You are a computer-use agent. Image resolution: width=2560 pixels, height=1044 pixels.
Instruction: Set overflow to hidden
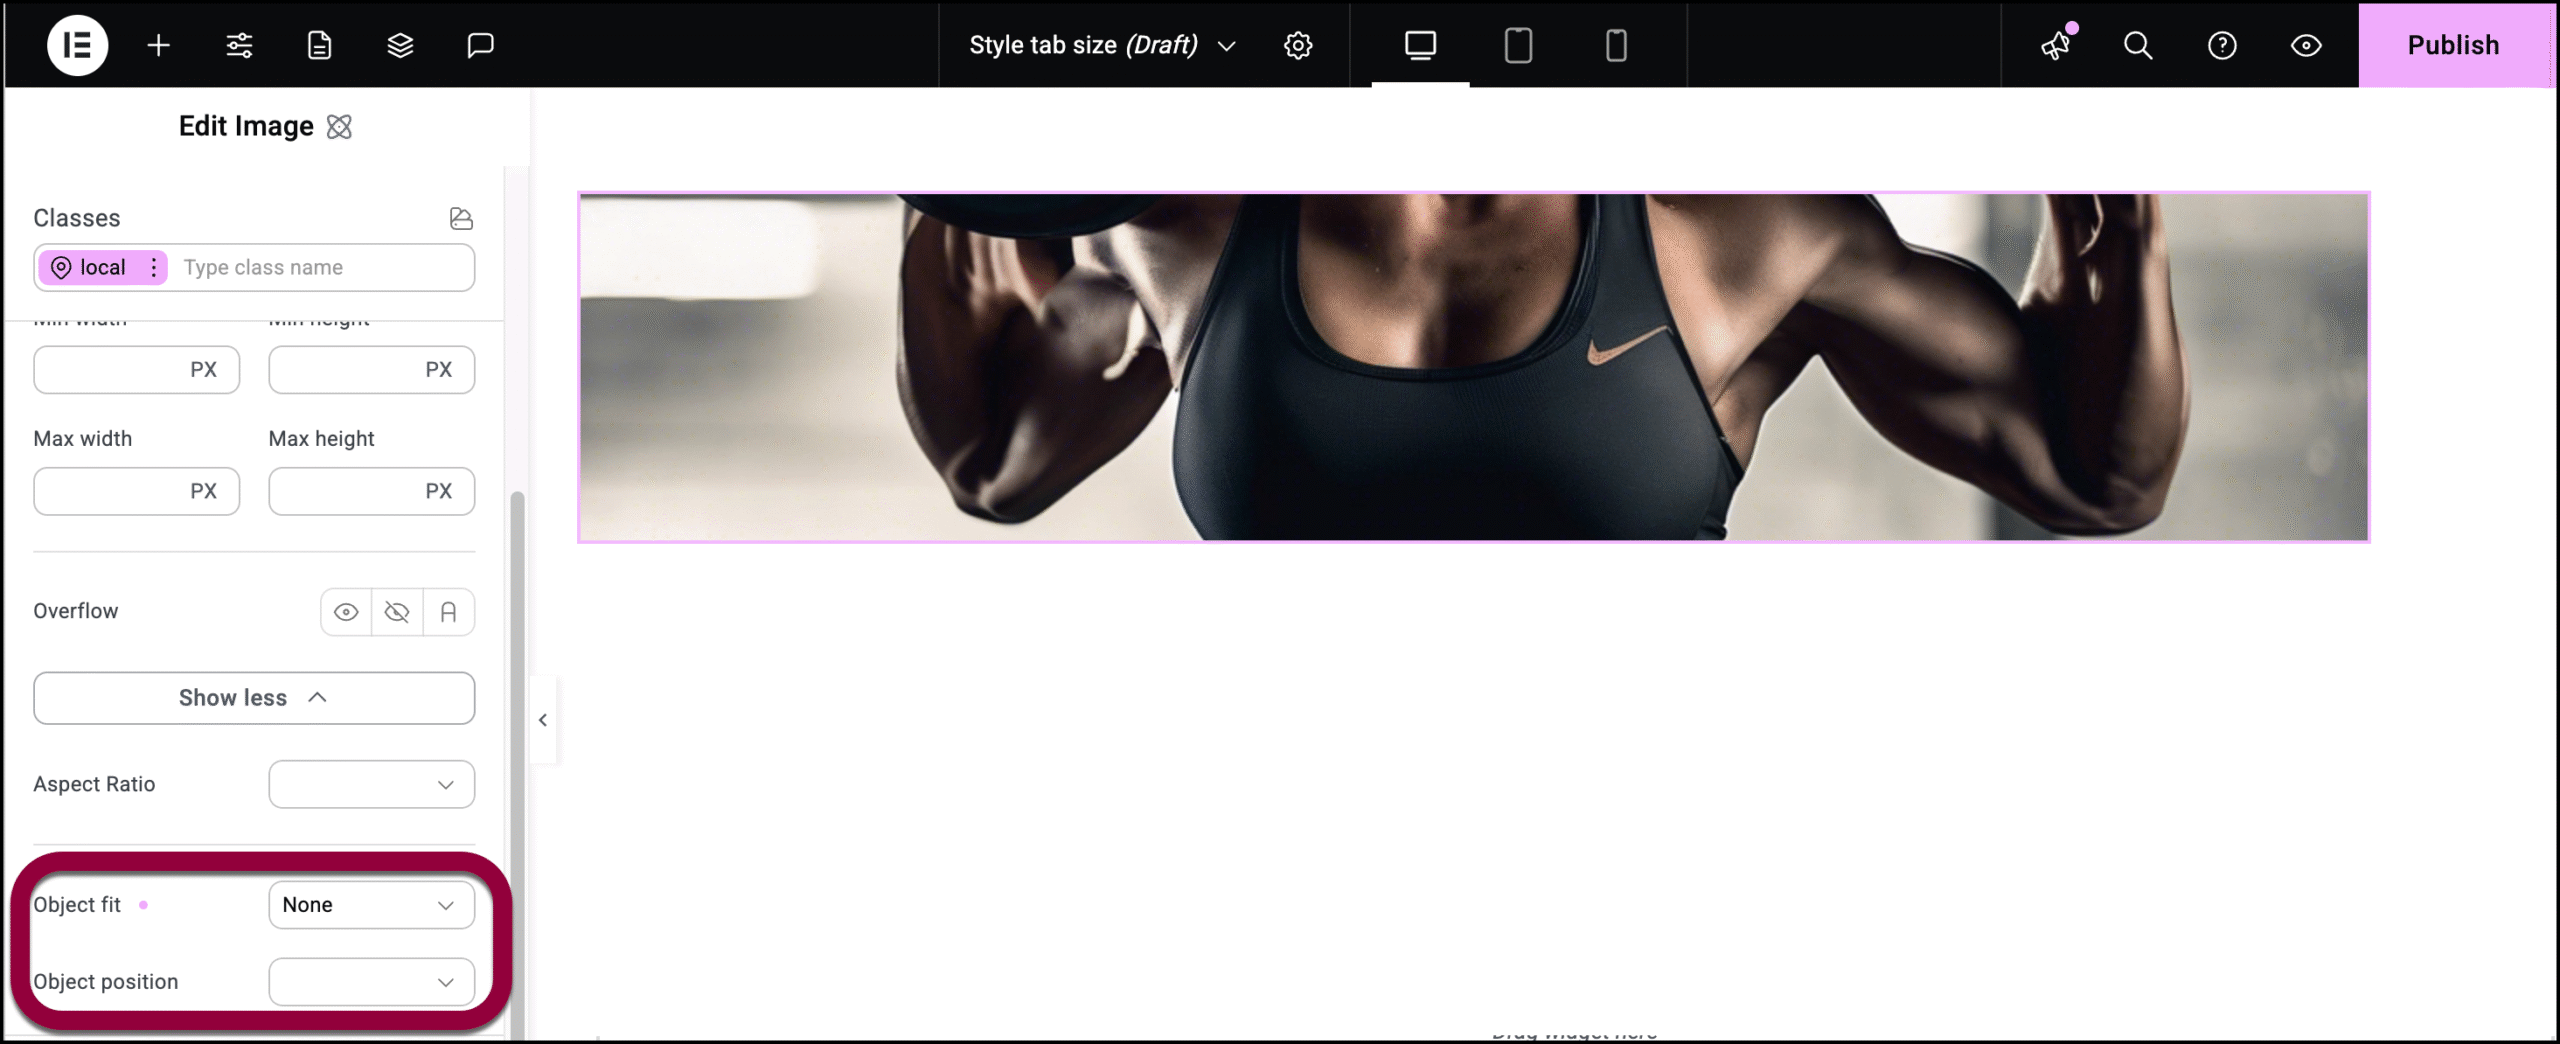397,612
